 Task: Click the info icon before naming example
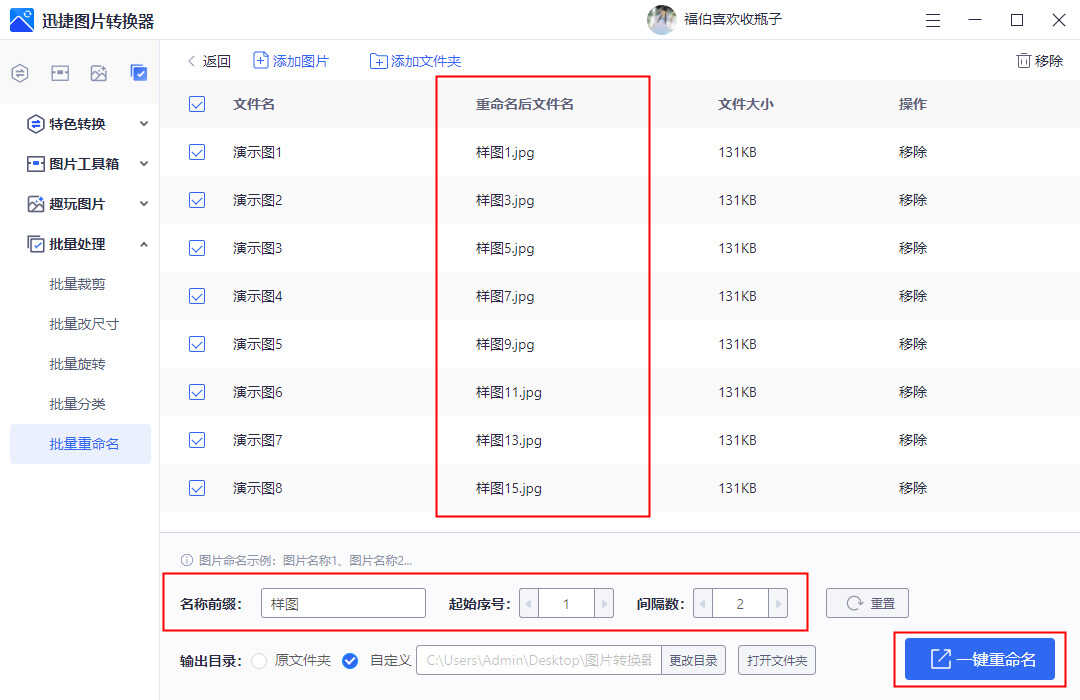click(187, 560)
